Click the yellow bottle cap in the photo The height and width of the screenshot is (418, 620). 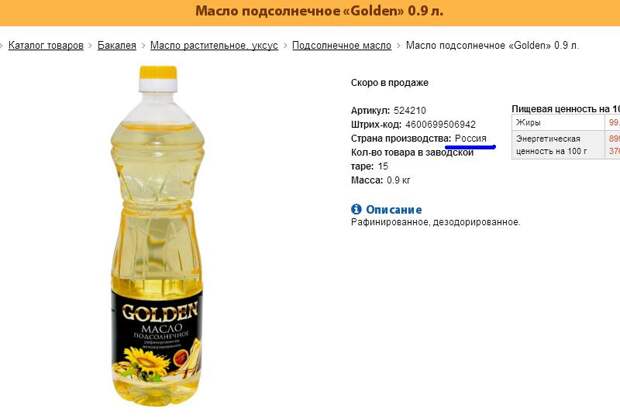158,73
